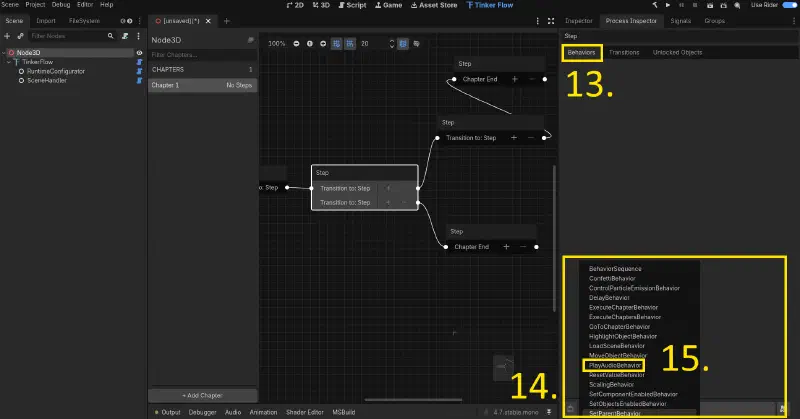Select the Chapter 1 row
This screenshot has width=800, height=419.
203,85
